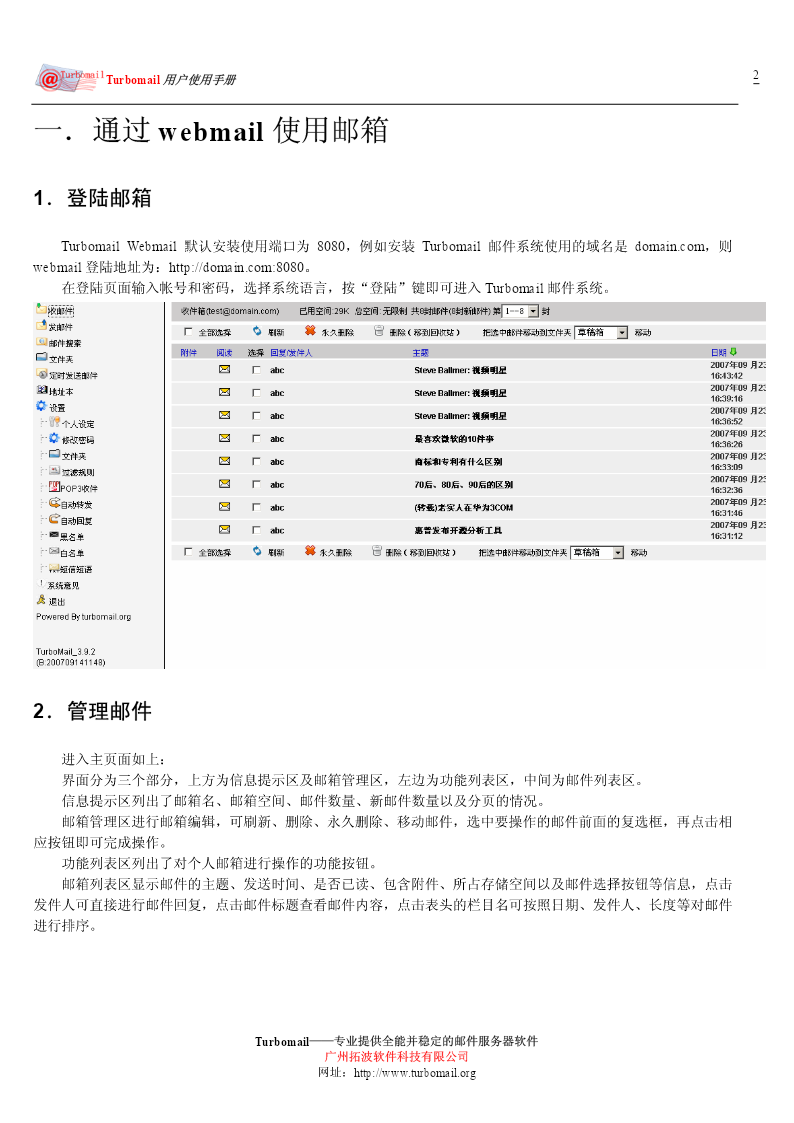This screenshot has height=1123, width=794.
Task: Open the message 70后、80后、90后的区别
Action: coord(463,485)
